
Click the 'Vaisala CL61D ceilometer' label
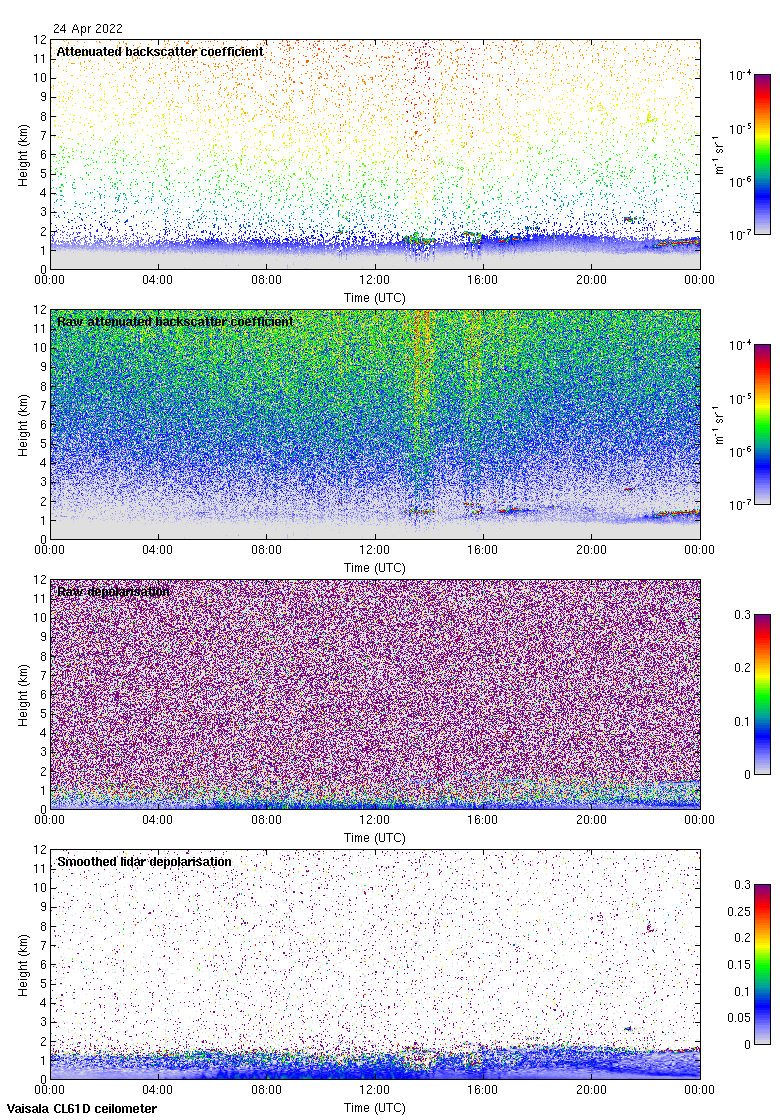78,1108
